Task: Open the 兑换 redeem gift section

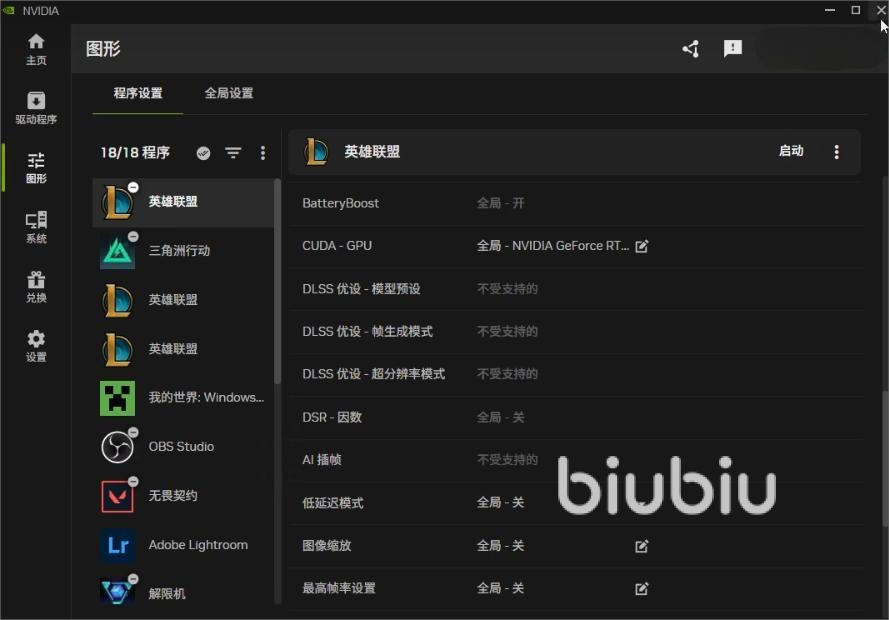Action: click(36, 286)
